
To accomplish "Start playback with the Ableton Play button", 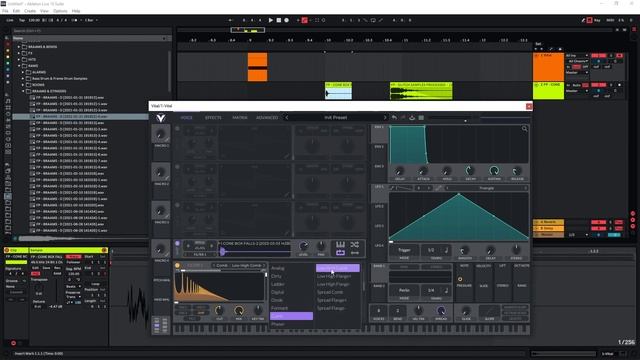I will pos(271,20).
